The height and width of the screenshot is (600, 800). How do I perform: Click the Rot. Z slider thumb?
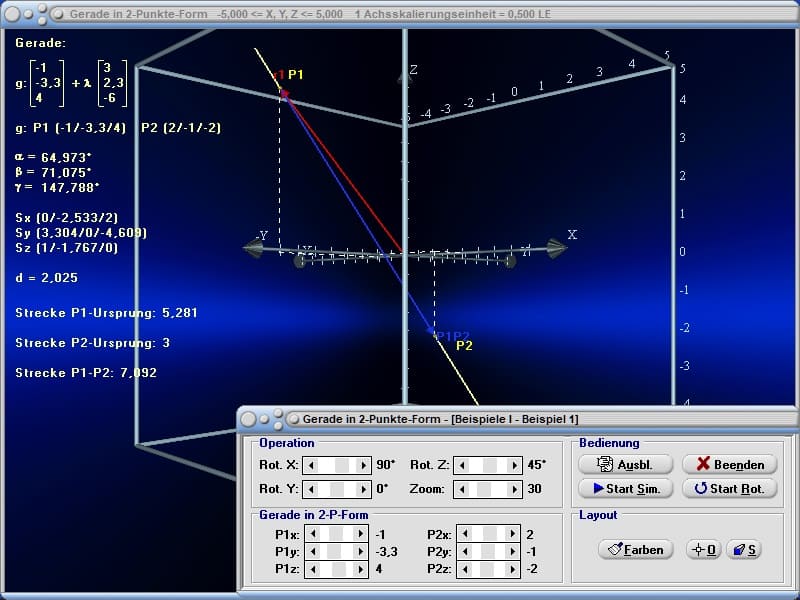pyautogui.click(x=490, y=465)
